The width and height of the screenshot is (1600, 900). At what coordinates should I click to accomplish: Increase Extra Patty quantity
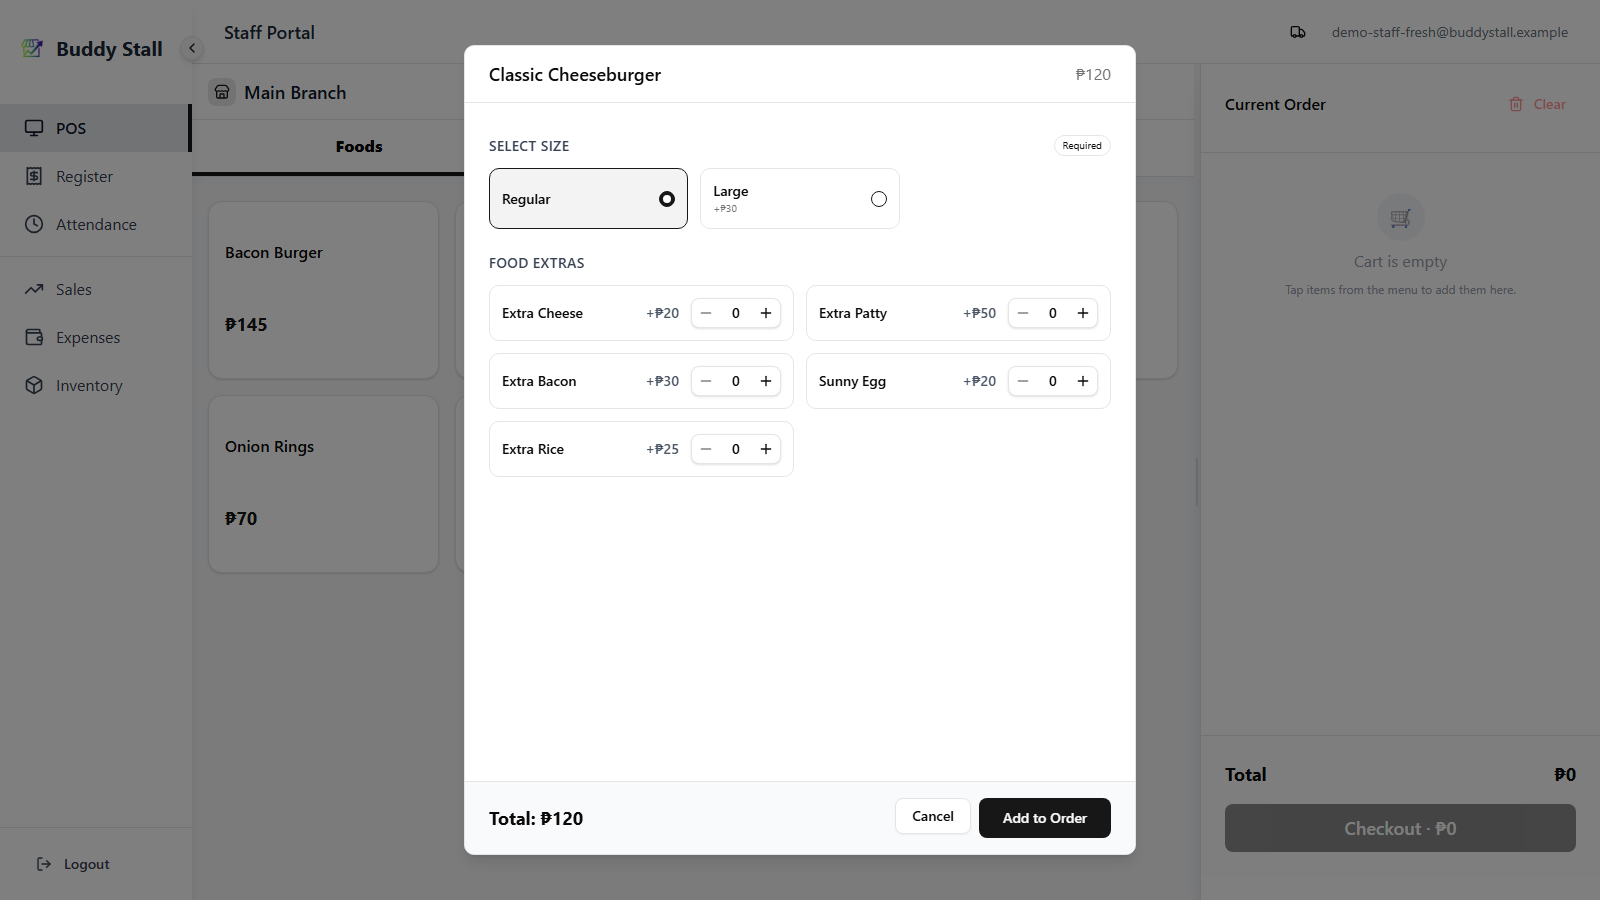pyautogui.click(x=1083, y=313)
